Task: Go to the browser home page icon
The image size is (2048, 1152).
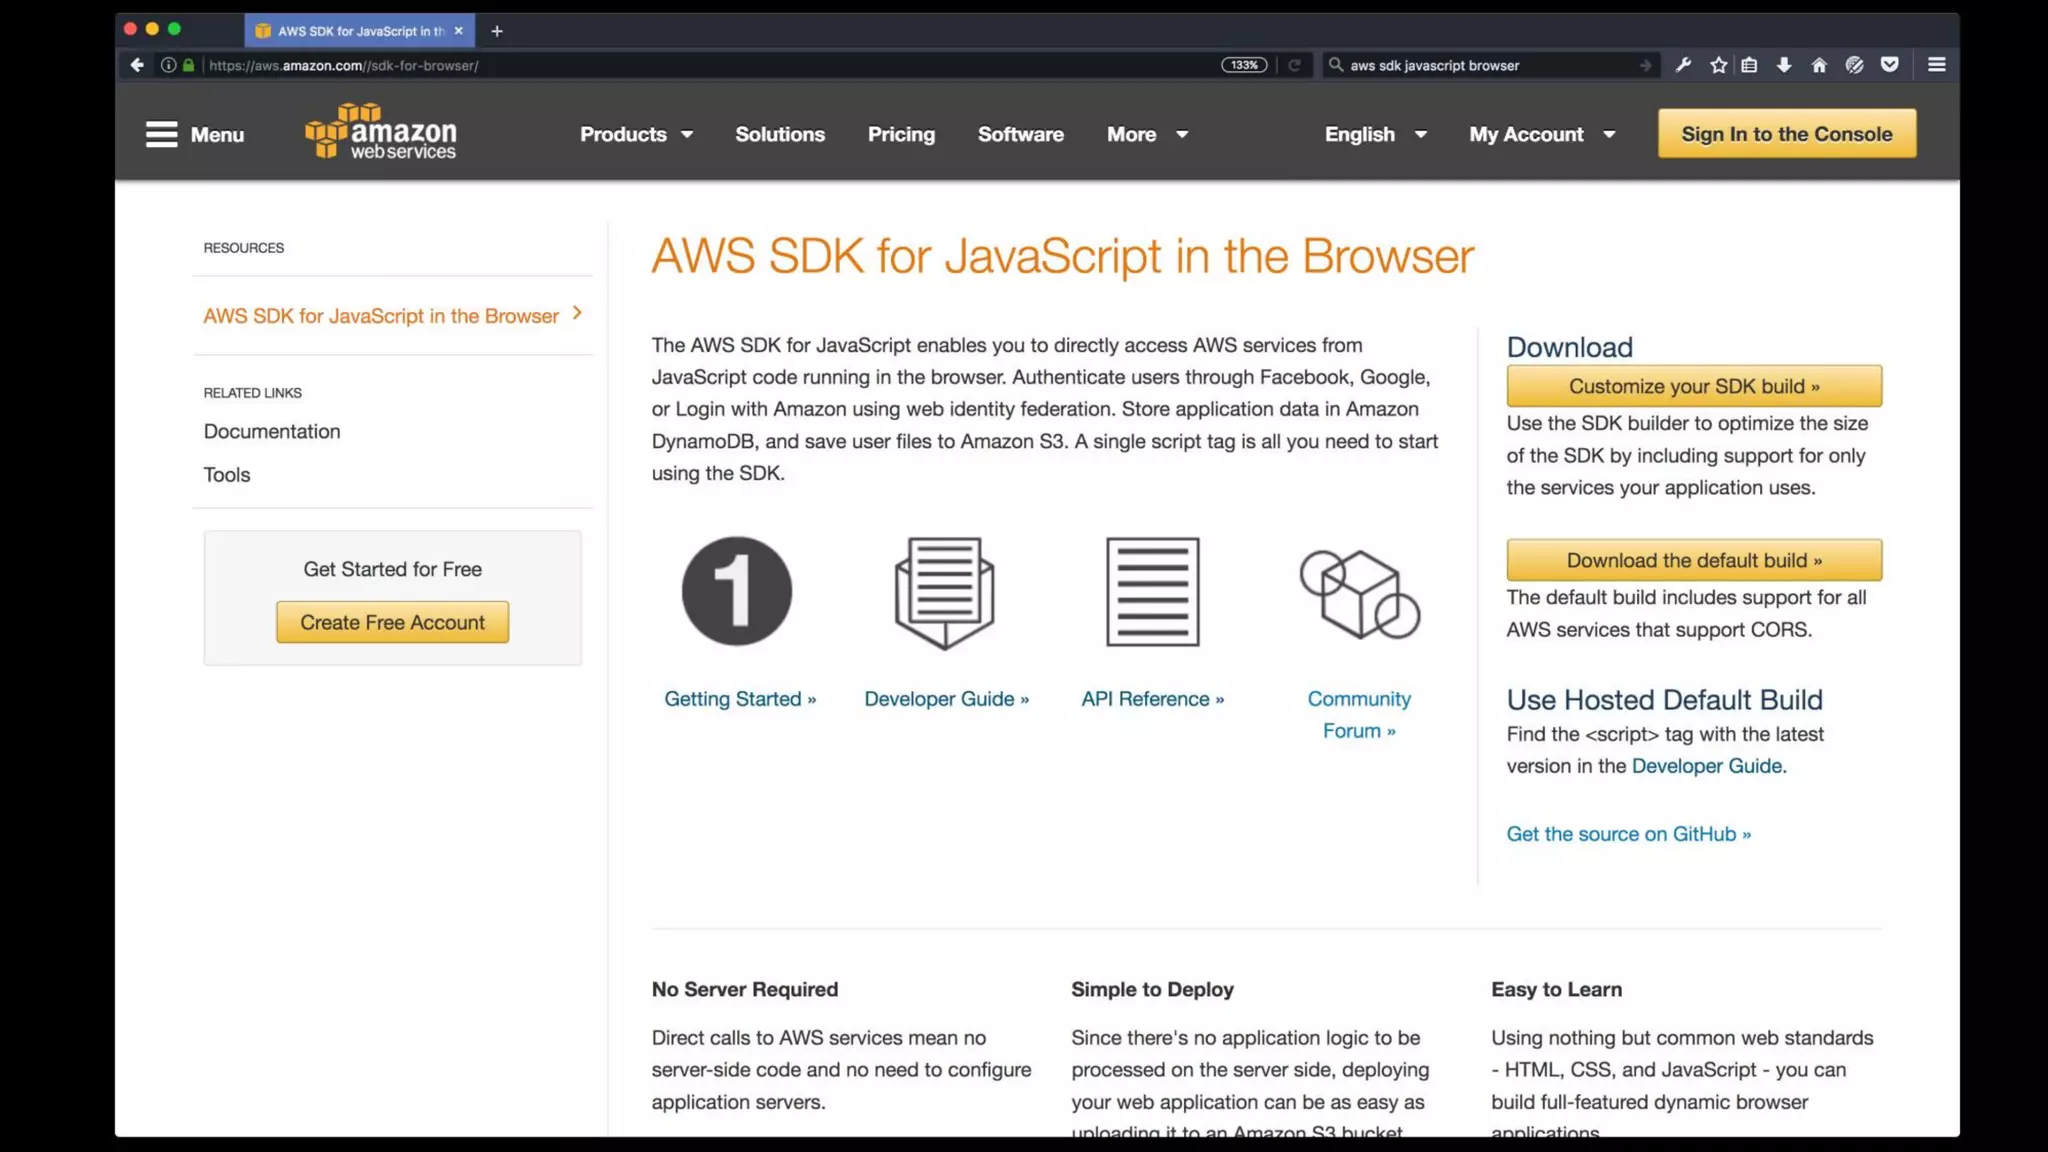Action: click(x=1819, y=65)
